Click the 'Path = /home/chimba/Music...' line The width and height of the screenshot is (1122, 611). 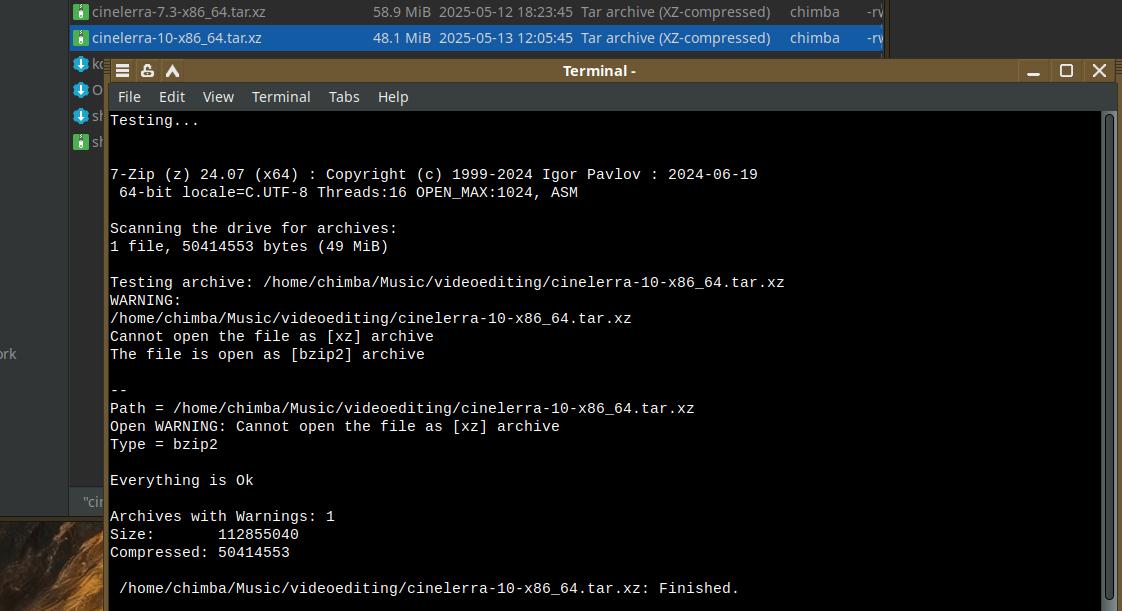402,409
